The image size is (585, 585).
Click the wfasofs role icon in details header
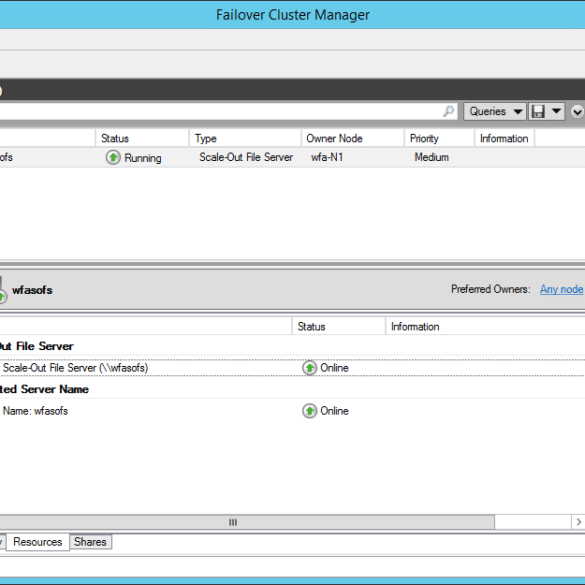point(2,290)
